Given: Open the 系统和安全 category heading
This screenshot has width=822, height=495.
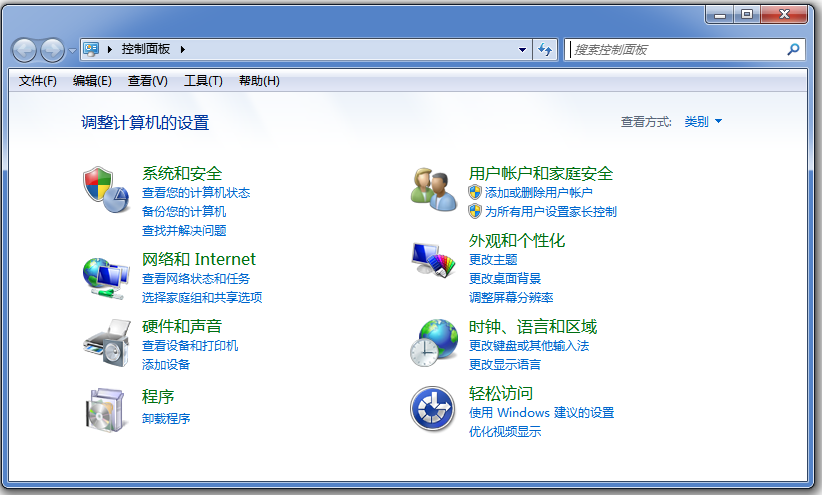Looking at the screenshot, I should tap(182, 174).
